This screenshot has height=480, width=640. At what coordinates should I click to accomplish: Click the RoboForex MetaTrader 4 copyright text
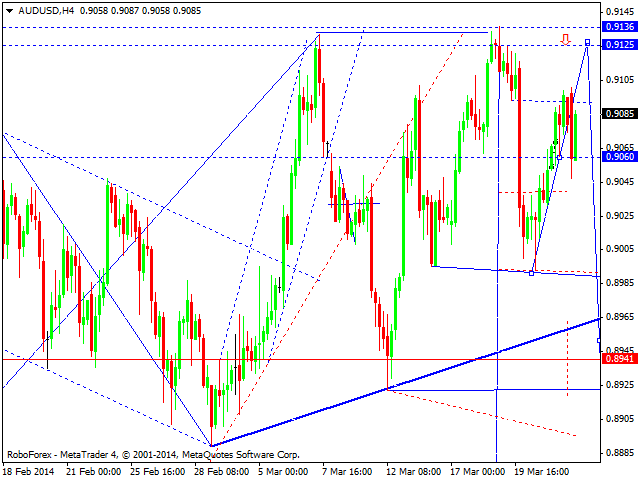click(153, 453)
